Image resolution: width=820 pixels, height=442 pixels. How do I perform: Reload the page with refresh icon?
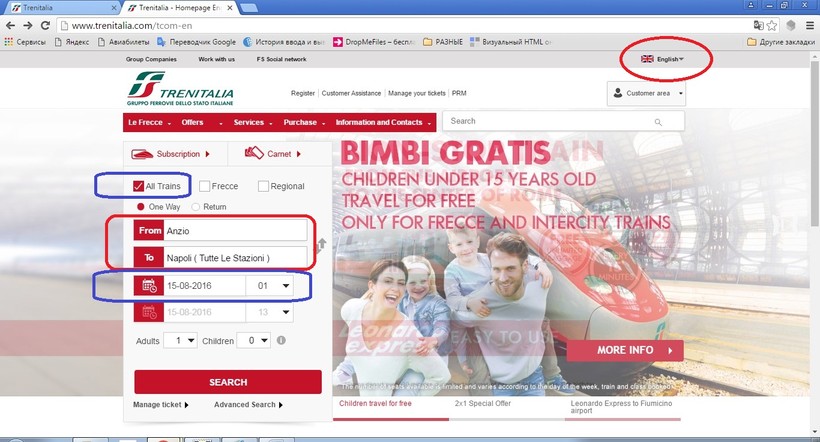coord(45,26)
